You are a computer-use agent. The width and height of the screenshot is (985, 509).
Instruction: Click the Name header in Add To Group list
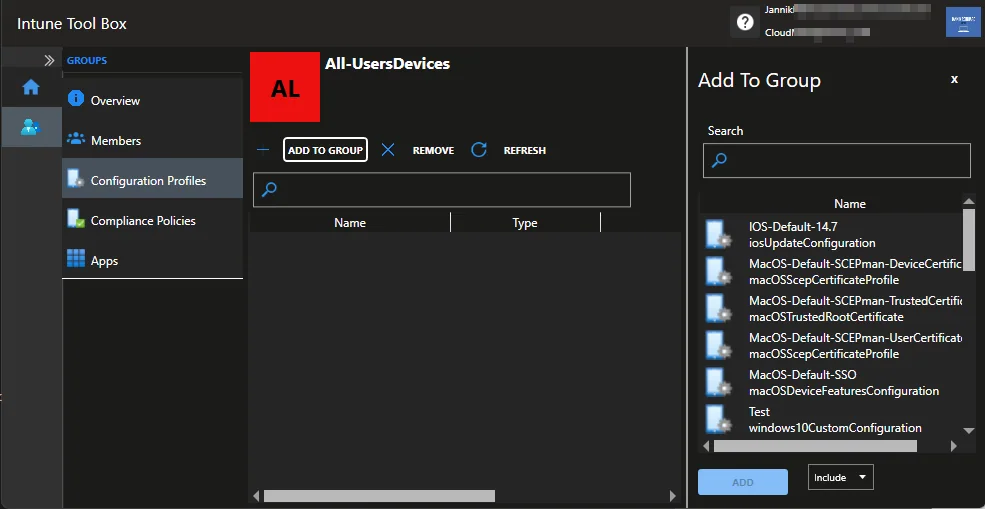(850, 204)
